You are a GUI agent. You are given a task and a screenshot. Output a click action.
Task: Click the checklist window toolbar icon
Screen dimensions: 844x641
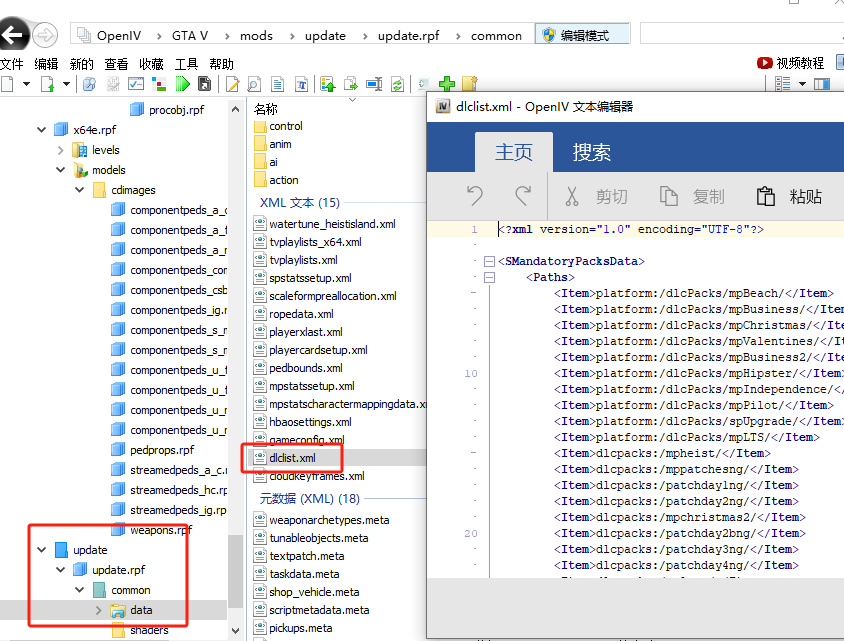[x=136, y=84]
